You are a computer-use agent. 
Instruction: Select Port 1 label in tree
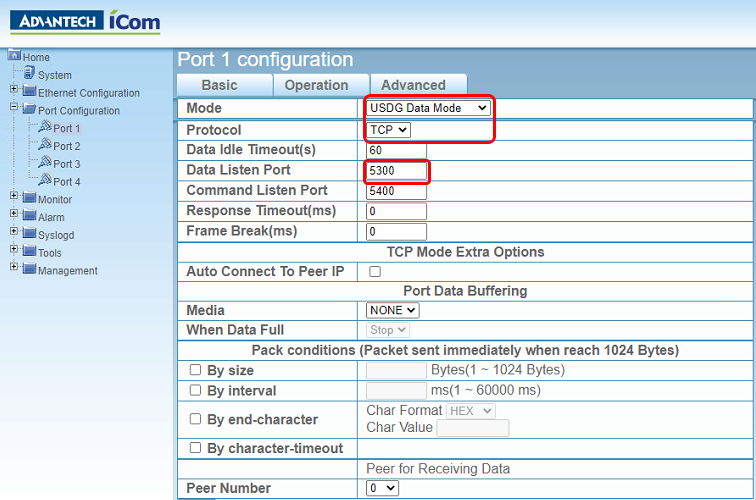point(67,129)
